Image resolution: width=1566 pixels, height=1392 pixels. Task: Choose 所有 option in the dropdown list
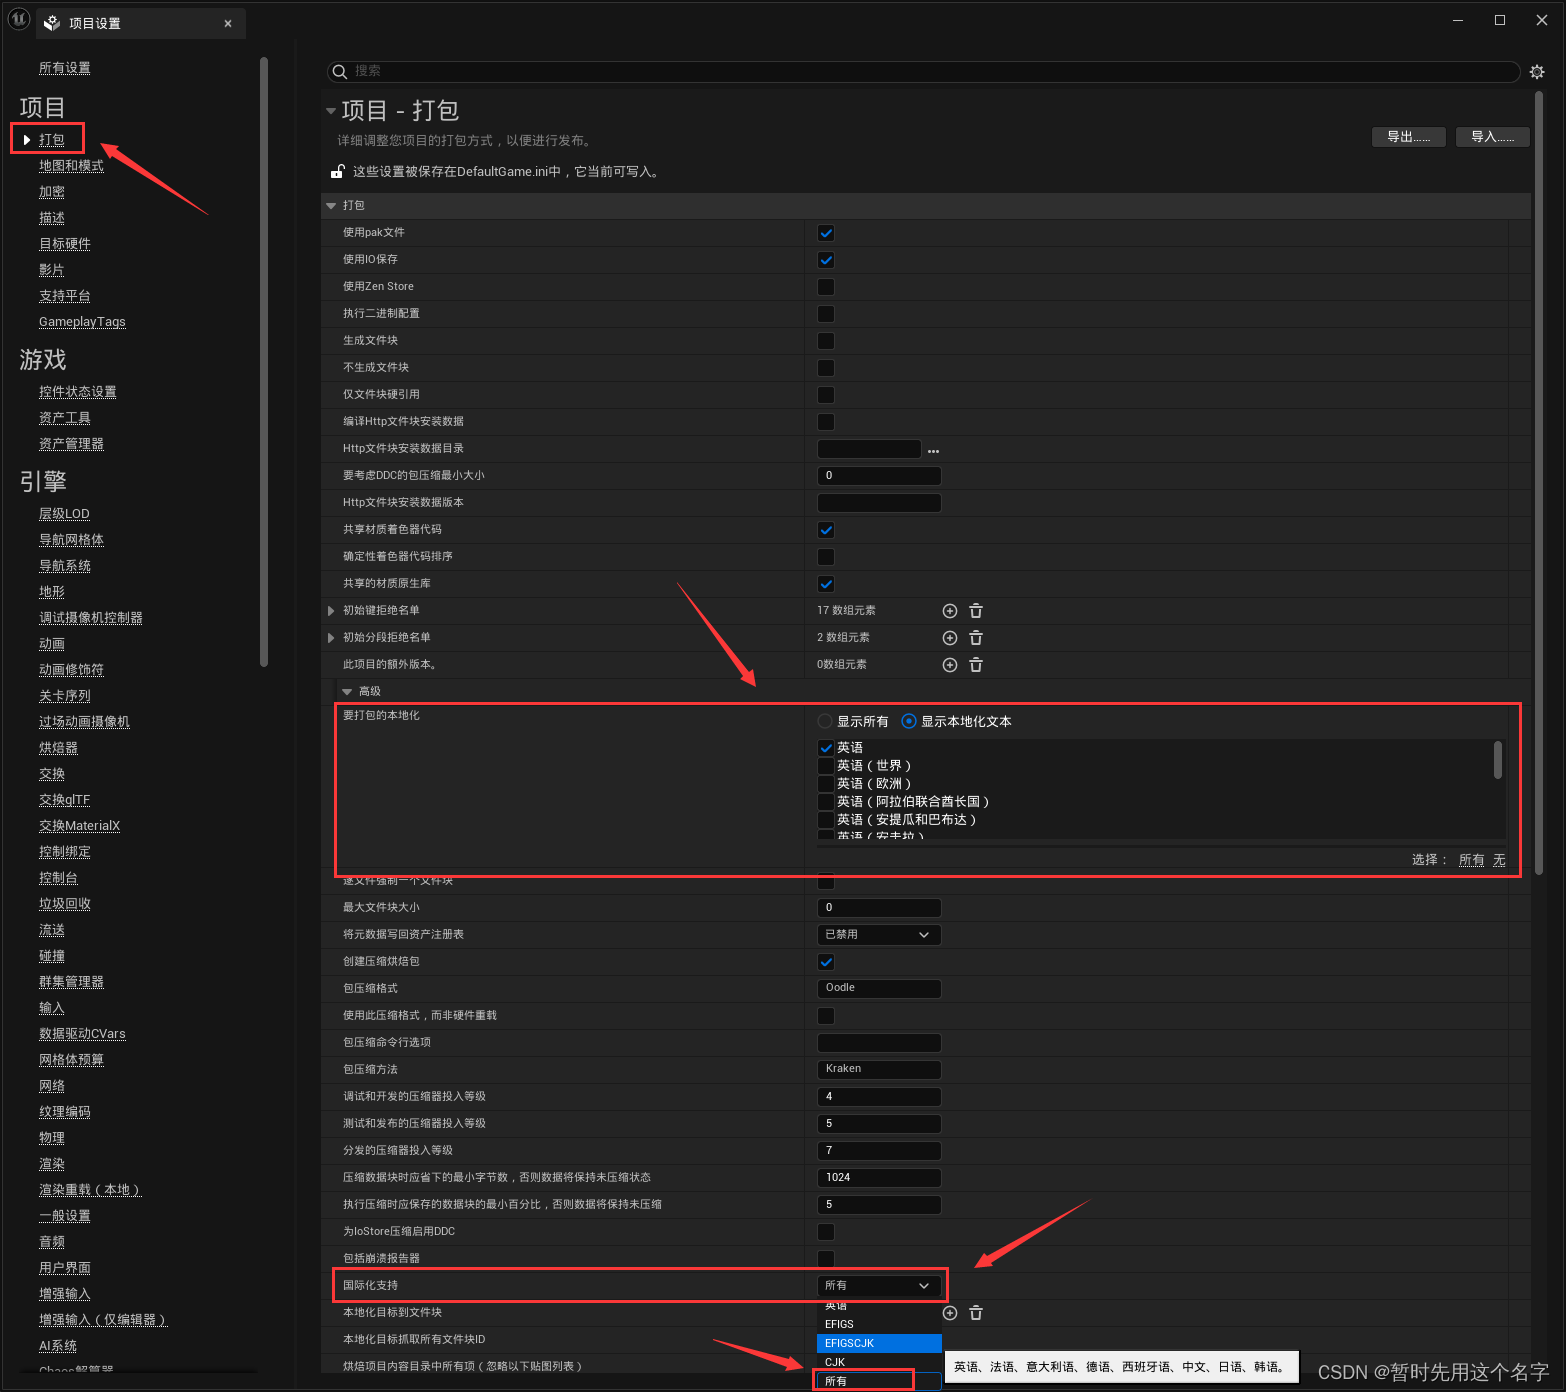[x=879, y=1381]
